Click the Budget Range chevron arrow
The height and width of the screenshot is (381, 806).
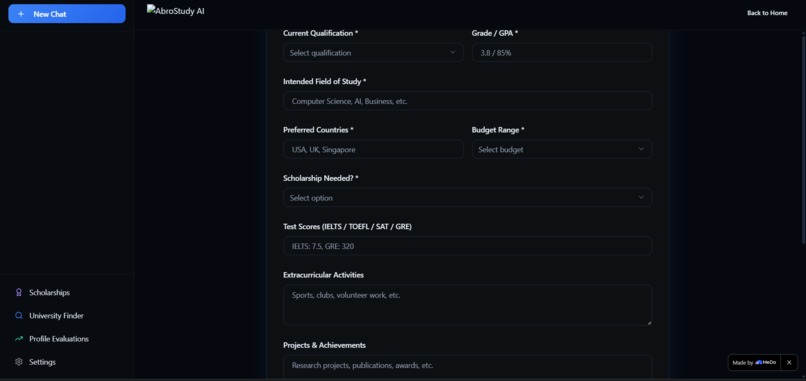pyautogui.click(x=641, y=150)
